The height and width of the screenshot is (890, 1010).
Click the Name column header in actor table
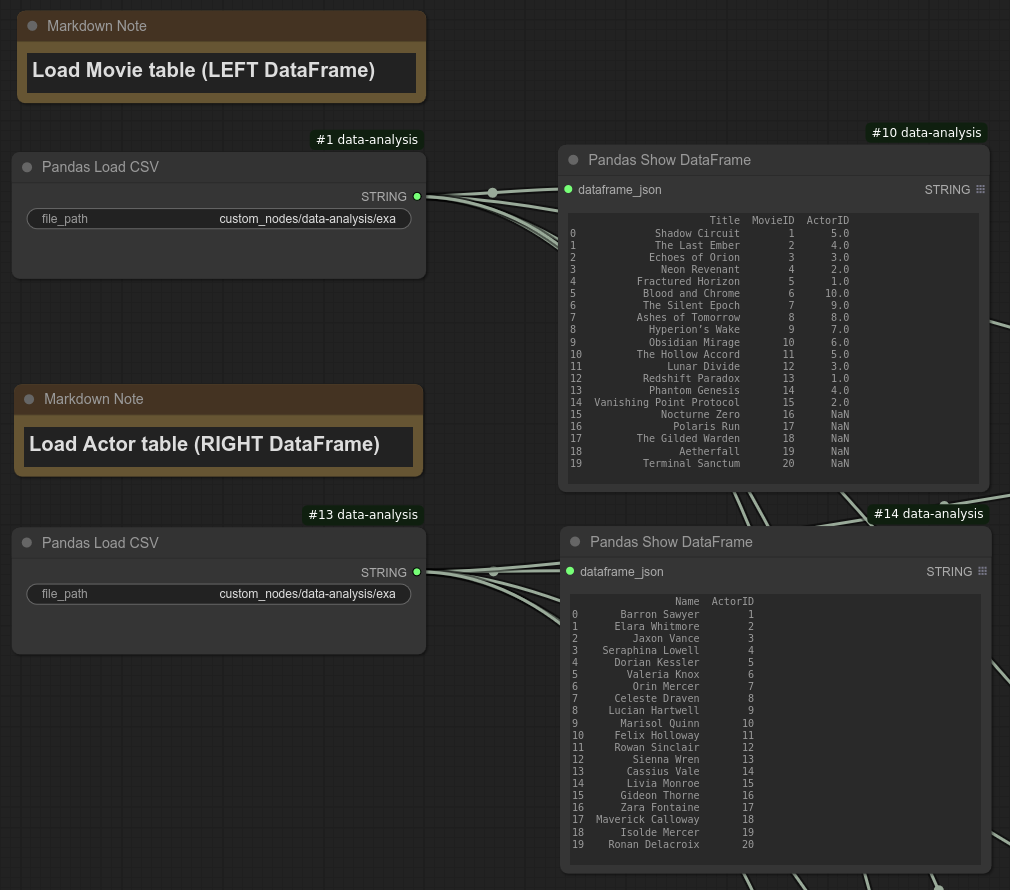687,601
